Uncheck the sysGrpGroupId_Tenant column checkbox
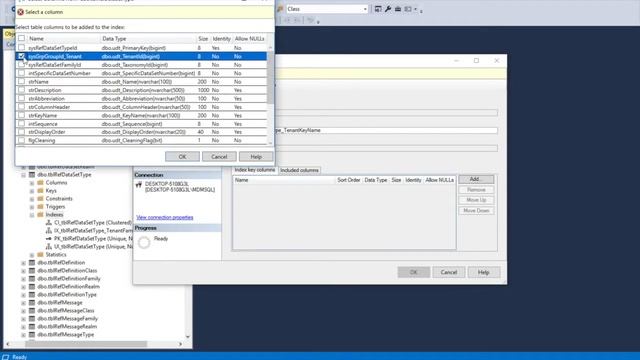 coord(21,56)
